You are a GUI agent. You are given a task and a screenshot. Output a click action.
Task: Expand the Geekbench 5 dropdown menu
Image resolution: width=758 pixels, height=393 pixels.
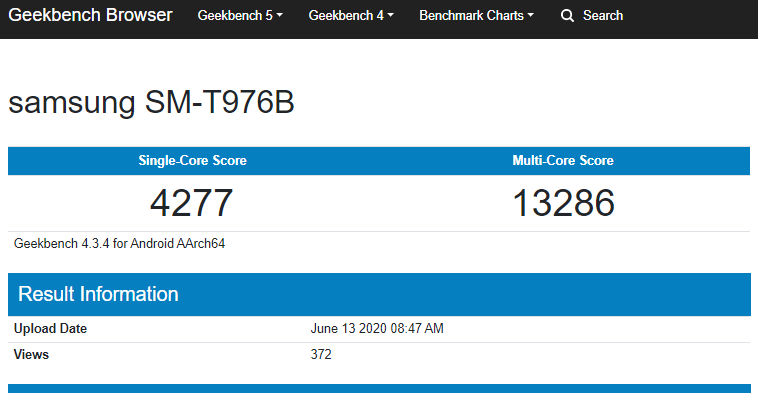tap(240, 15)
